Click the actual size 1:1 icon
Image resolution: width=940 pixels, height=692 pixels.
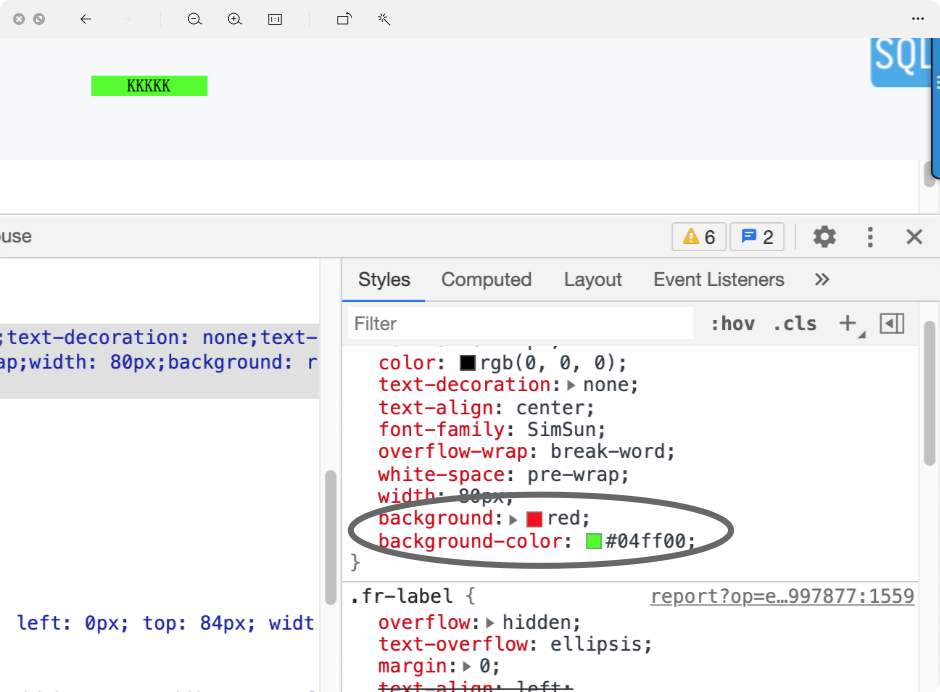275,20
